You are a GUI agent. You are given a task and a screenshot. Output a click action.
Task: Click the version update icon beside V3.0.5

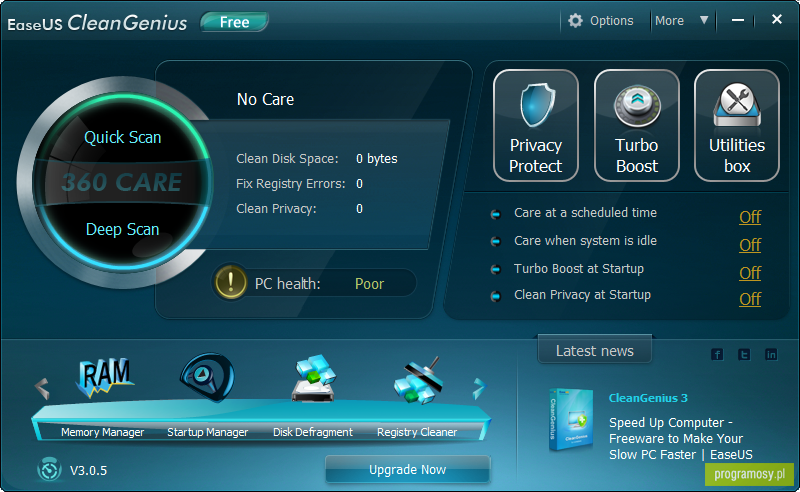(49, 469)
